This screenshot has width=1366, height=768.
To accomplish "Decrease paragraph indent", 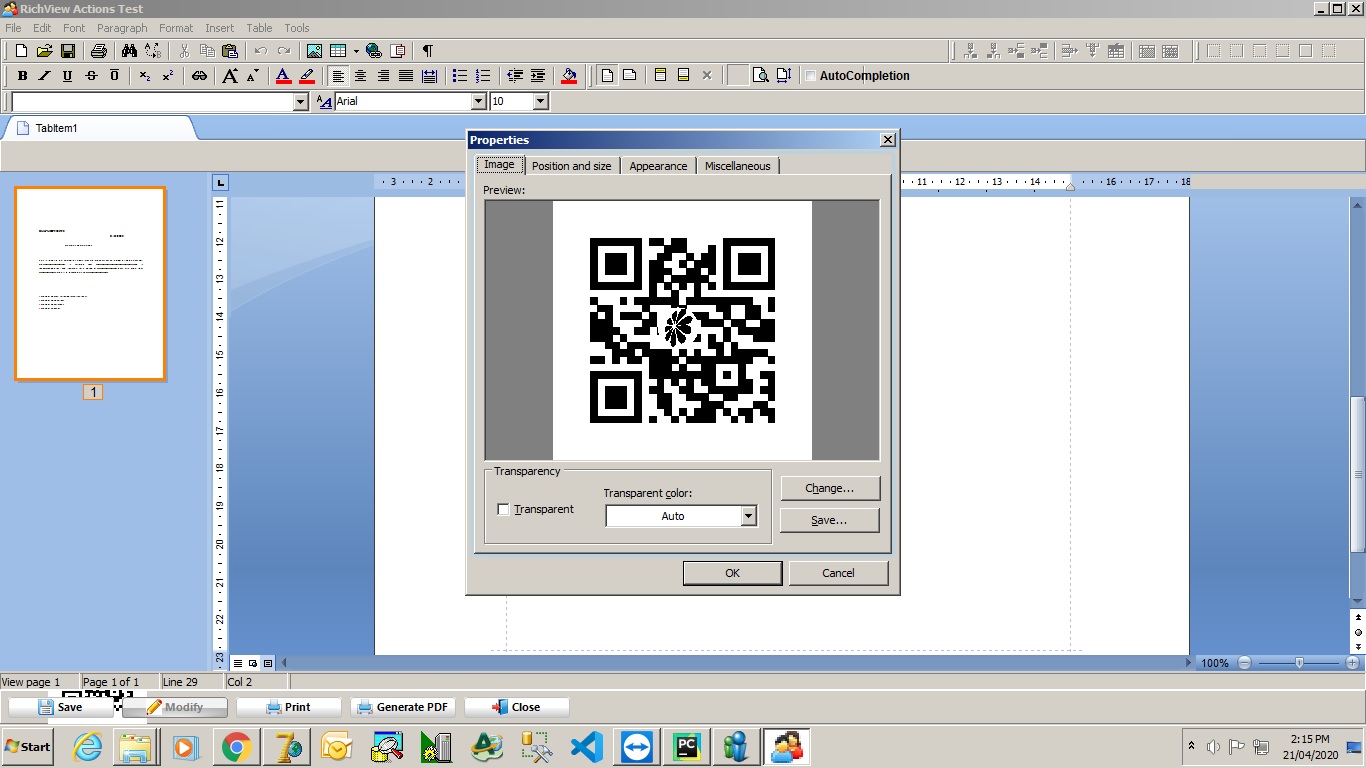I will coord(515,76).
